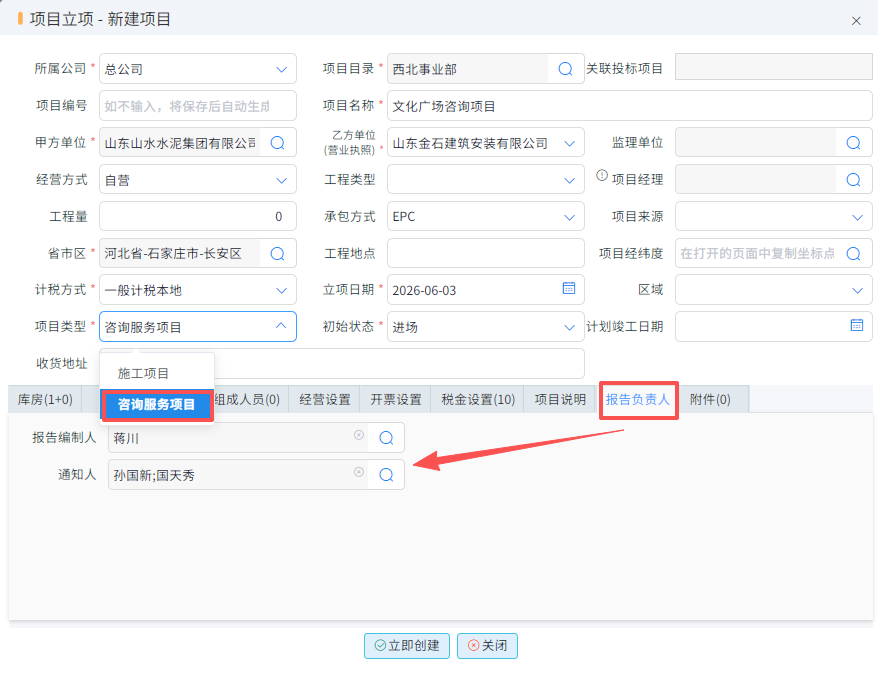
Task: Collapse 项目类型 dropdown
Action: 281,326
